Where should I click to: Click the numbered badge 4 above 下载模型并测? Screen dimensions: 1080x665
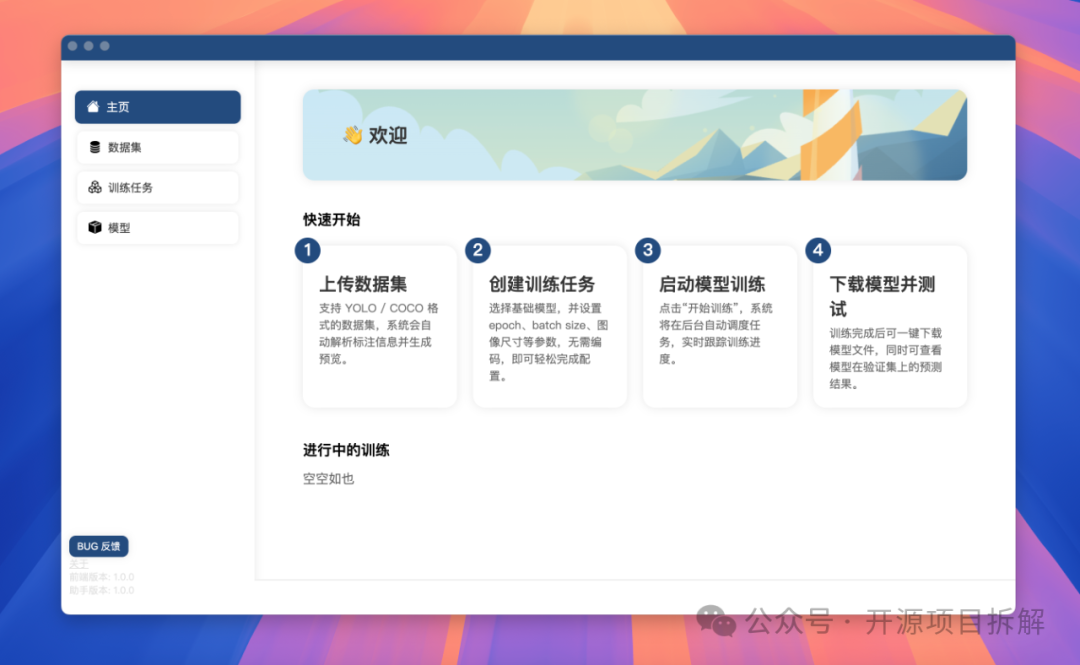(x=817, y=250)
